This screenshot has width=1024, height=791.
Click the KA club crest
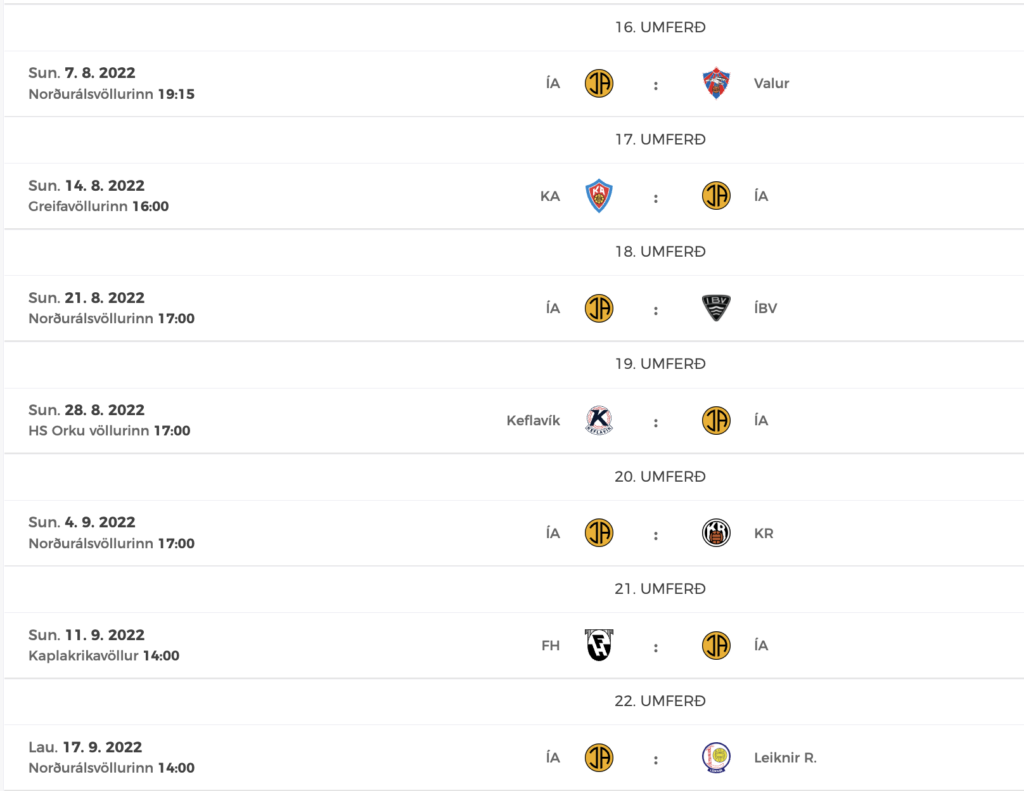(x=599, y=196)
